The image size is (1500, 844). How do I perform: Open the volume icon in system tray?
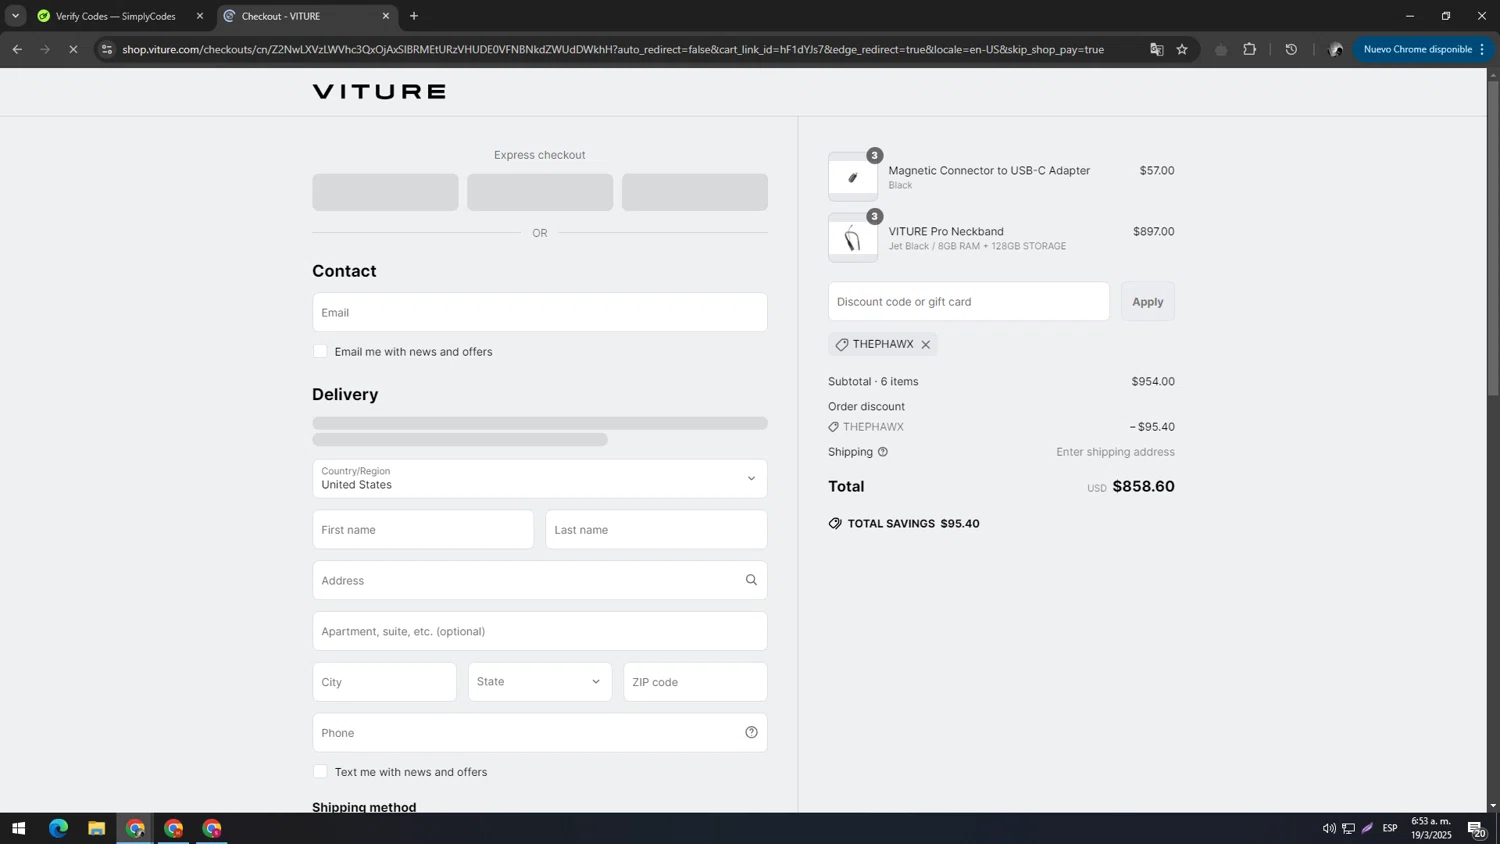(1329, 829)
